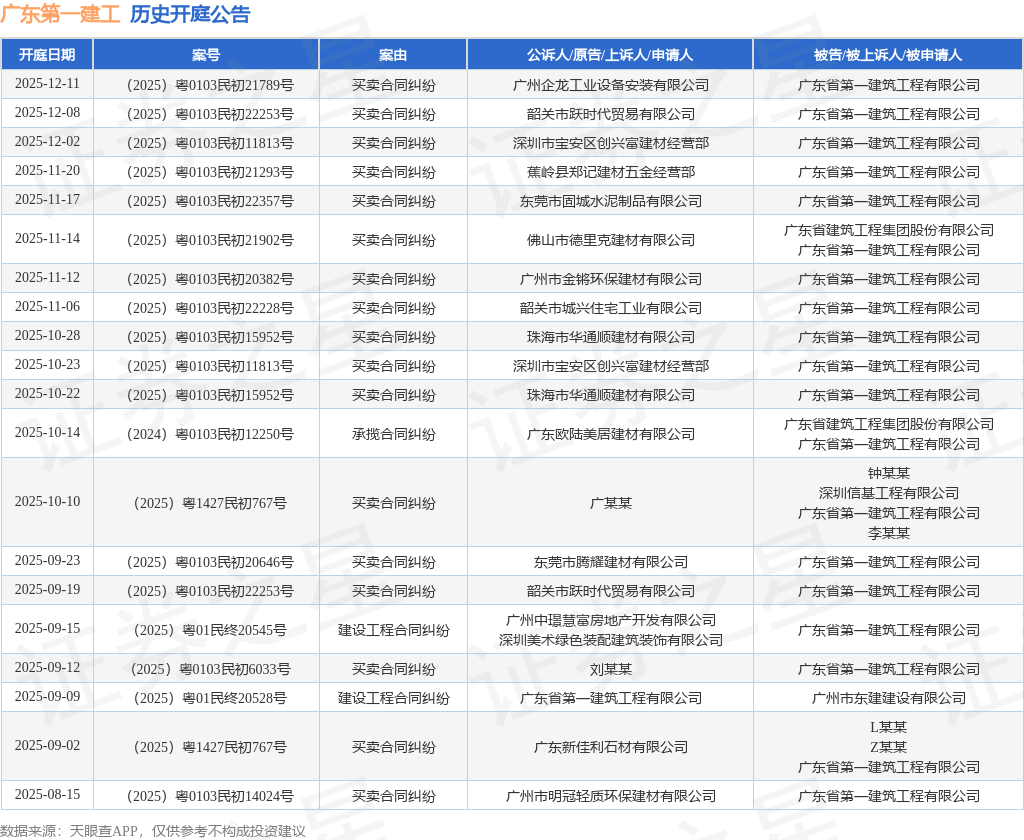Click 广东省建筑工程集团股份有限公司 in 2025-11-14 row
Image resolution: width=1024 pixels, height=840 pixels.
coord(888,230)
